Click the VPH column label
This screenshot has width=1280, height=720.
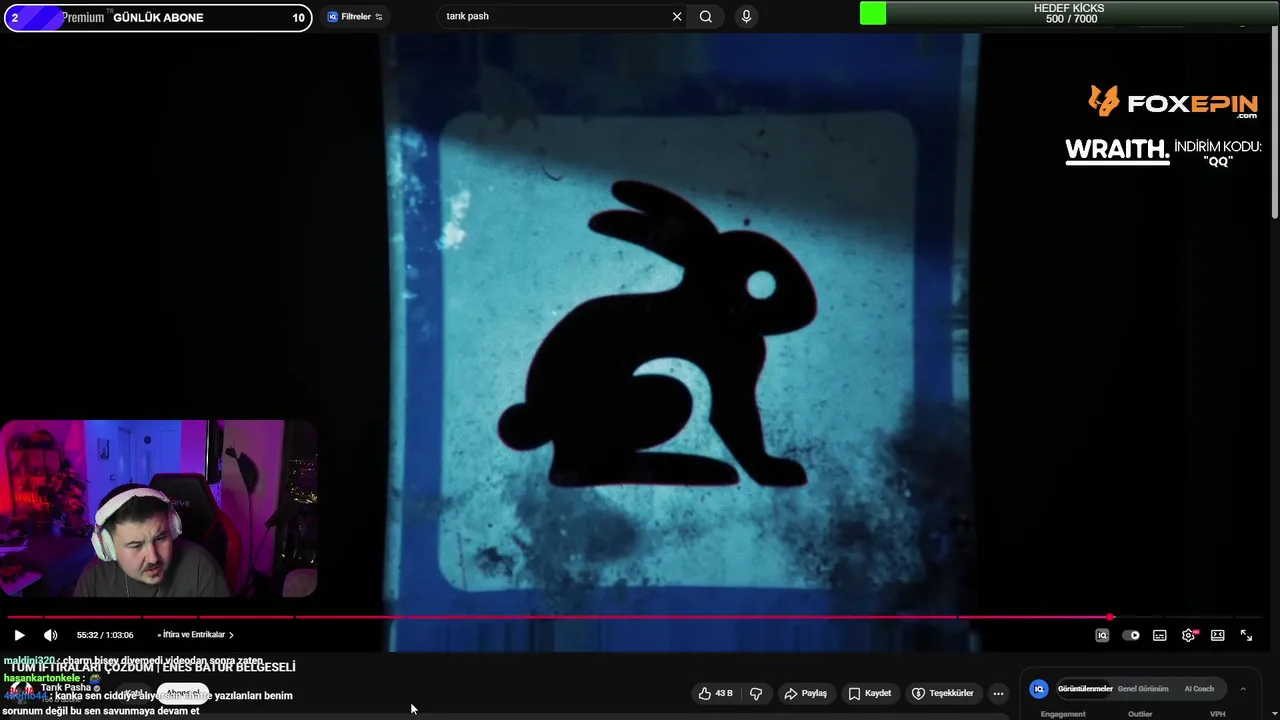coord(1217,714)
